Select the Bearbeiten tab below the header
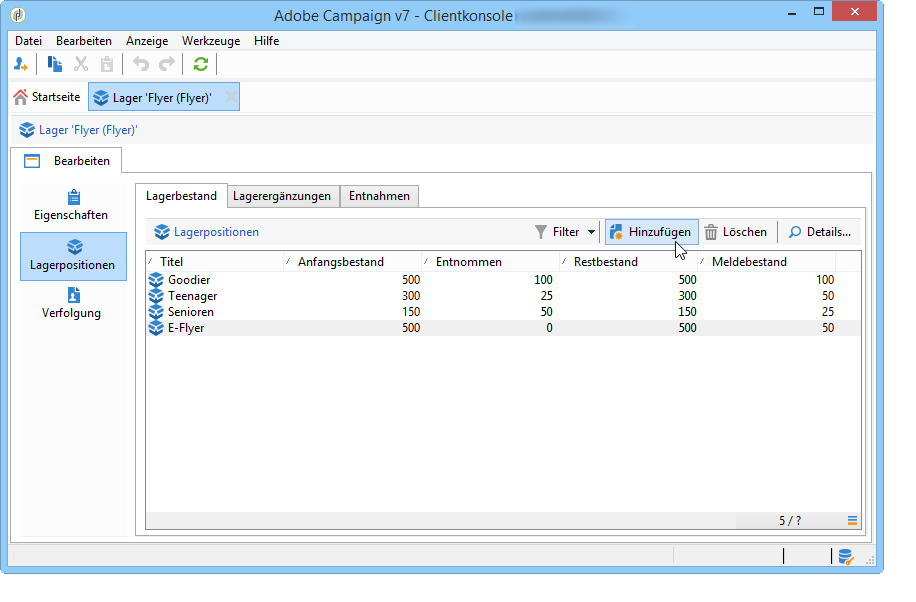 66,161
